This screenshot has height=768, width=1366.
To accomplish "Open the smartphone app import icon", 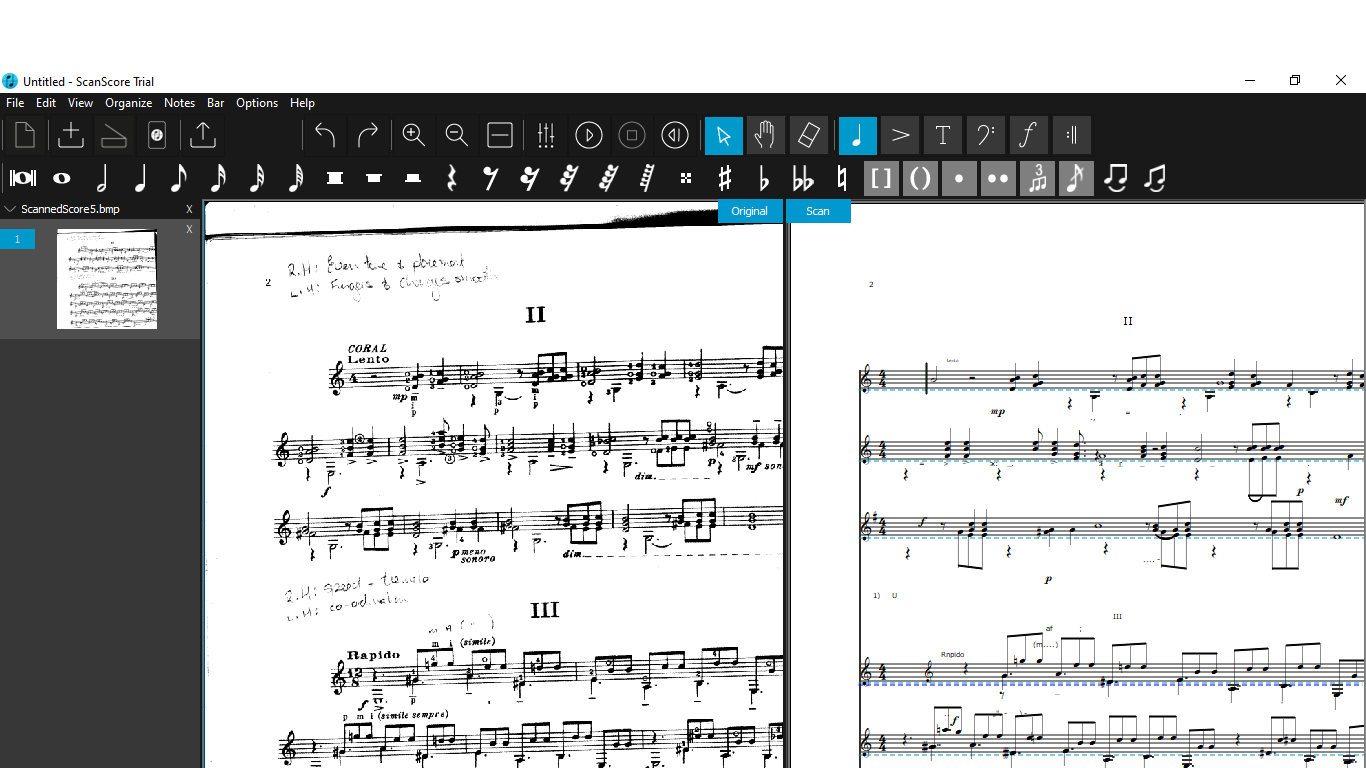I will pos(156,135).
